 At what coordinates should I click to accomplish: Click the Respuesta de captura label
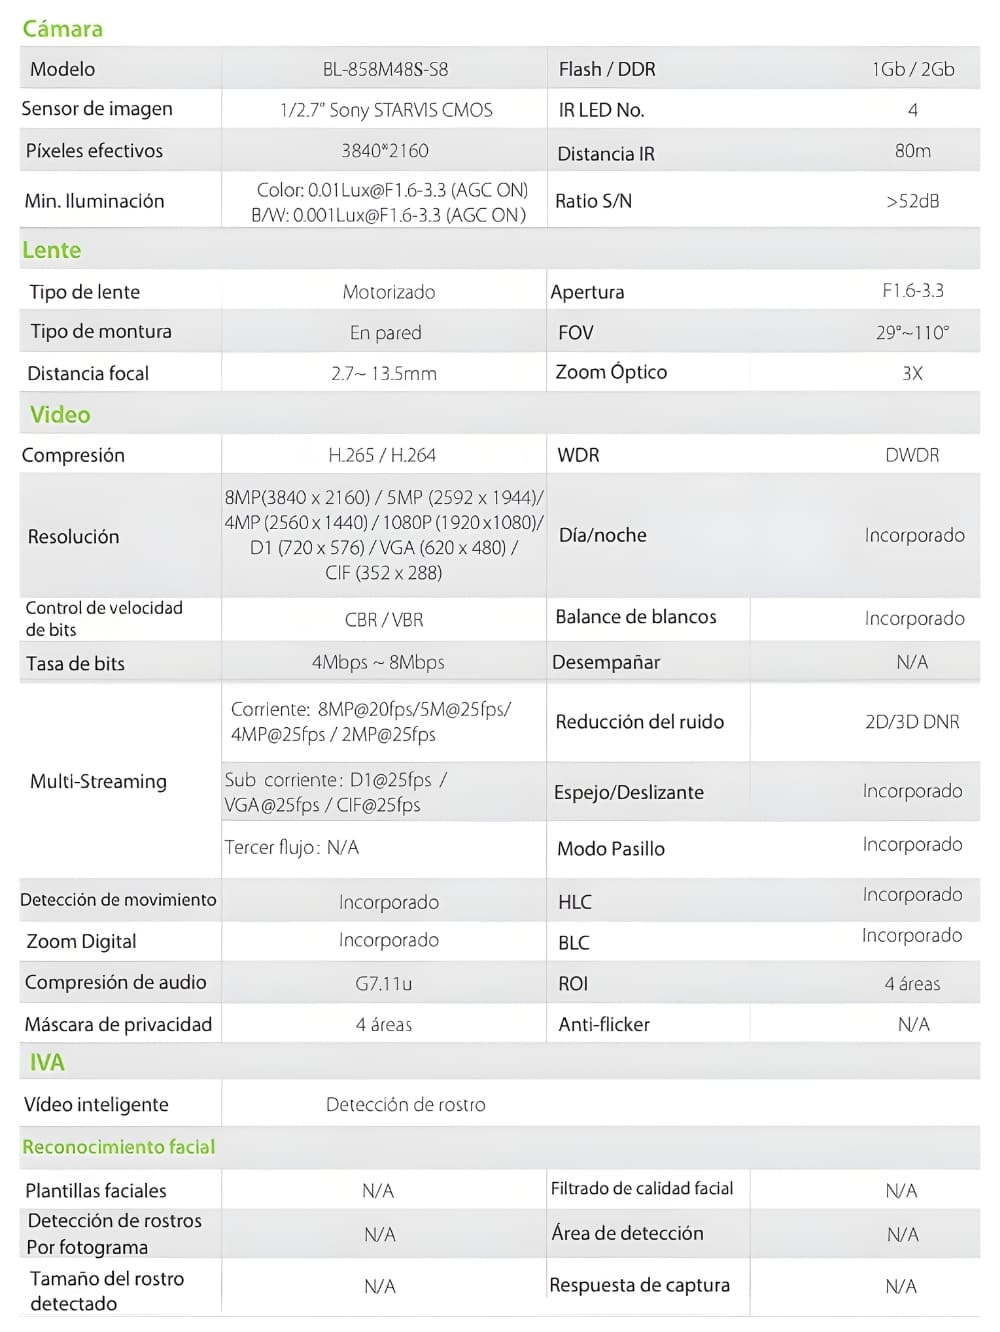pyautogui.click(x=640, y=1285)
